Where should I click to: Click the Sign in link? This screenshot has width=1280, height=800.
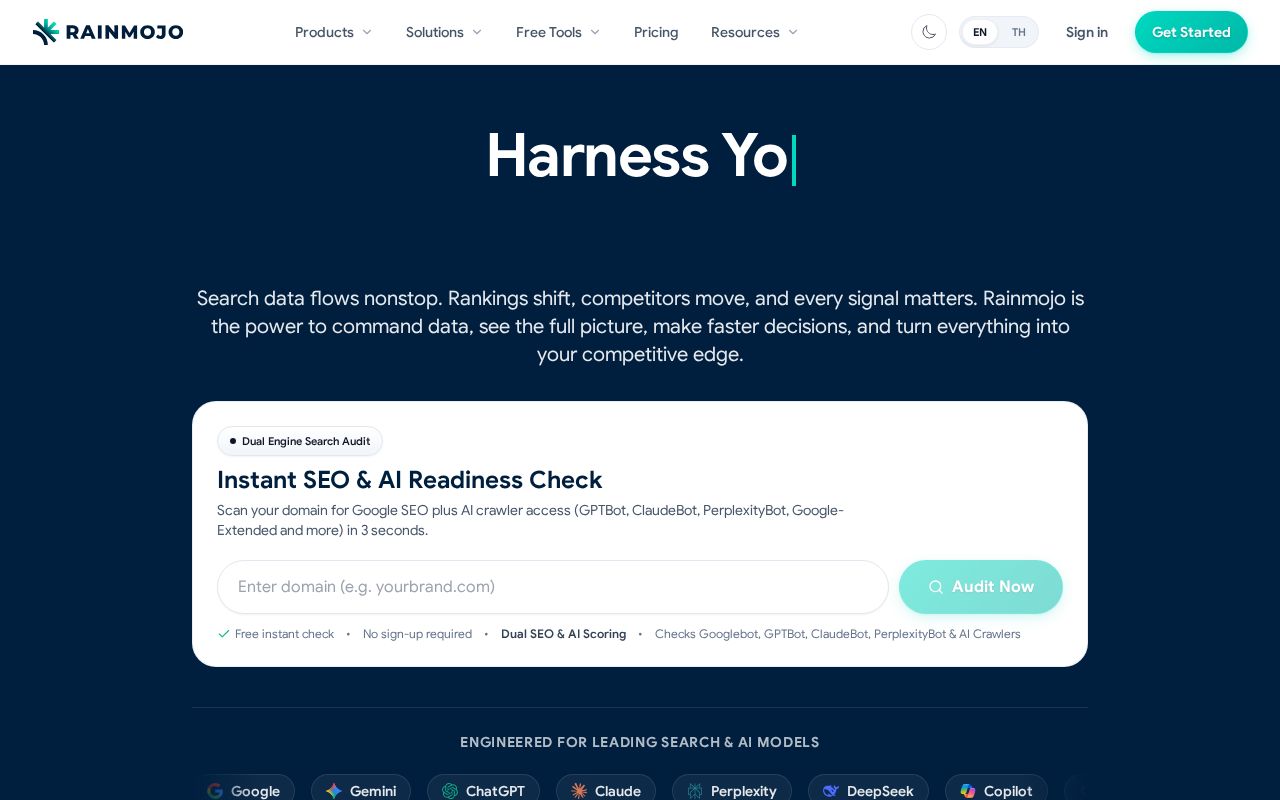point(1087,32)
